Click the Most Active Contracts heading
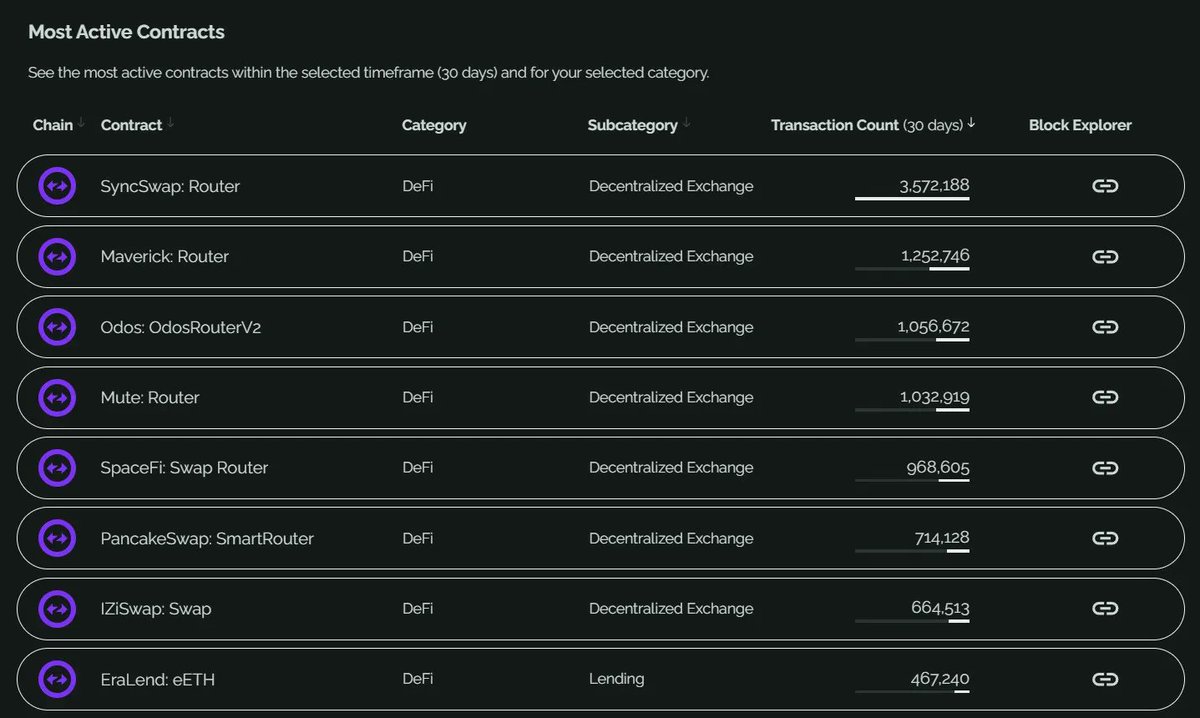 (126, 32)
